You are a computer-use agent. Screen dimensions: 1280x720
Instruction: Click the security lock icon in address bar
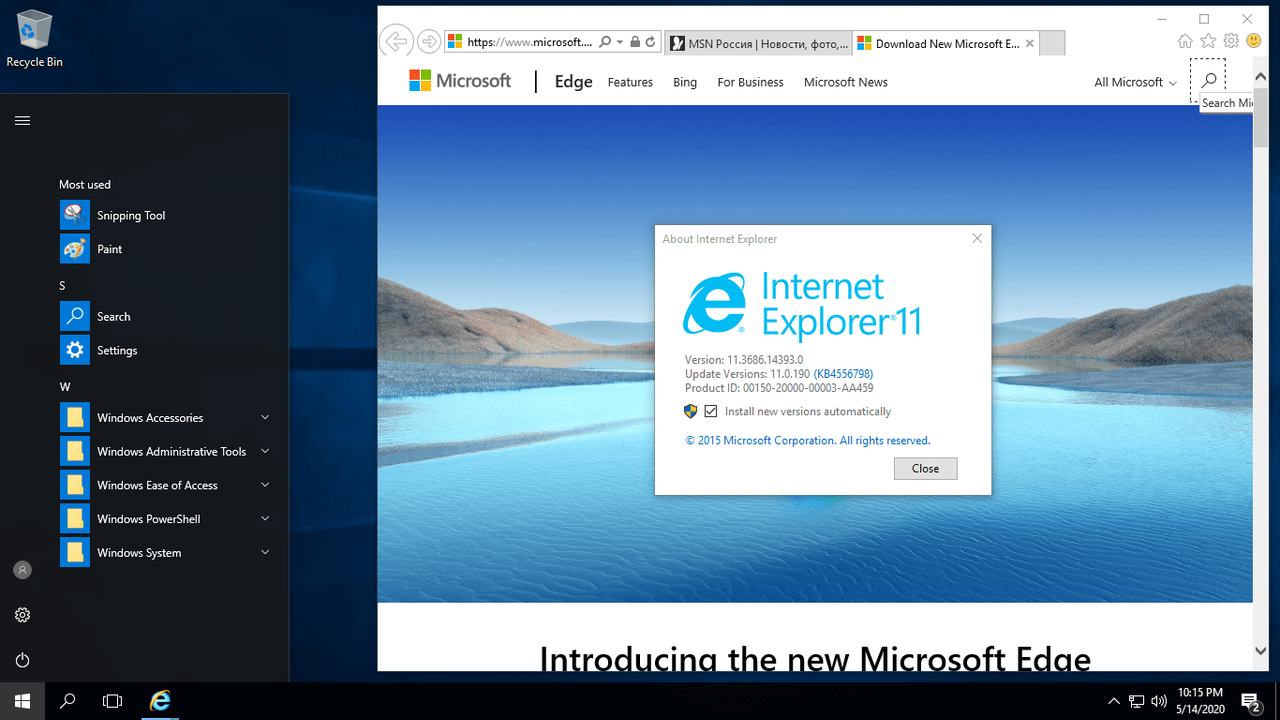click(x=635, y=42)
